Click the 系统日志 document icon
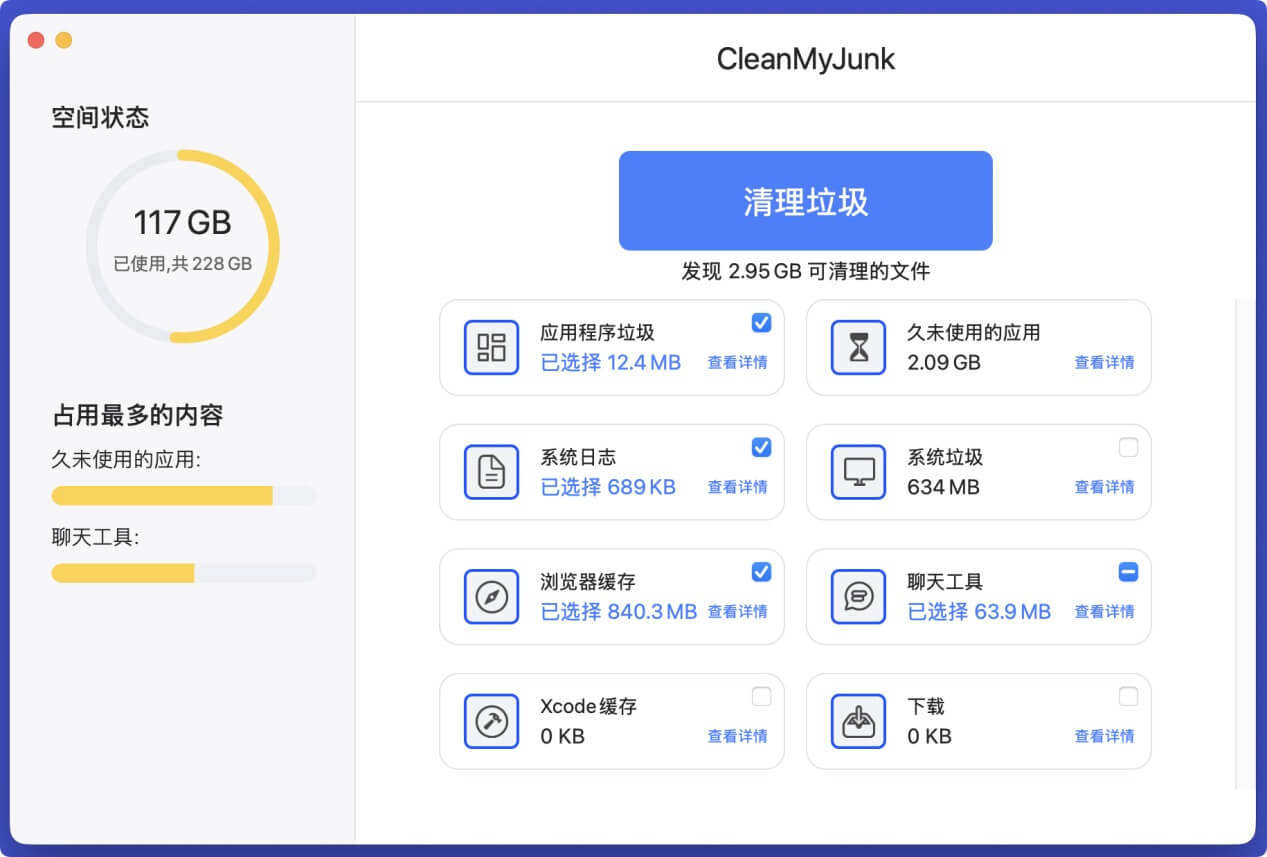The width and height of the screenshot is (1267, 857). click(491, 472)
